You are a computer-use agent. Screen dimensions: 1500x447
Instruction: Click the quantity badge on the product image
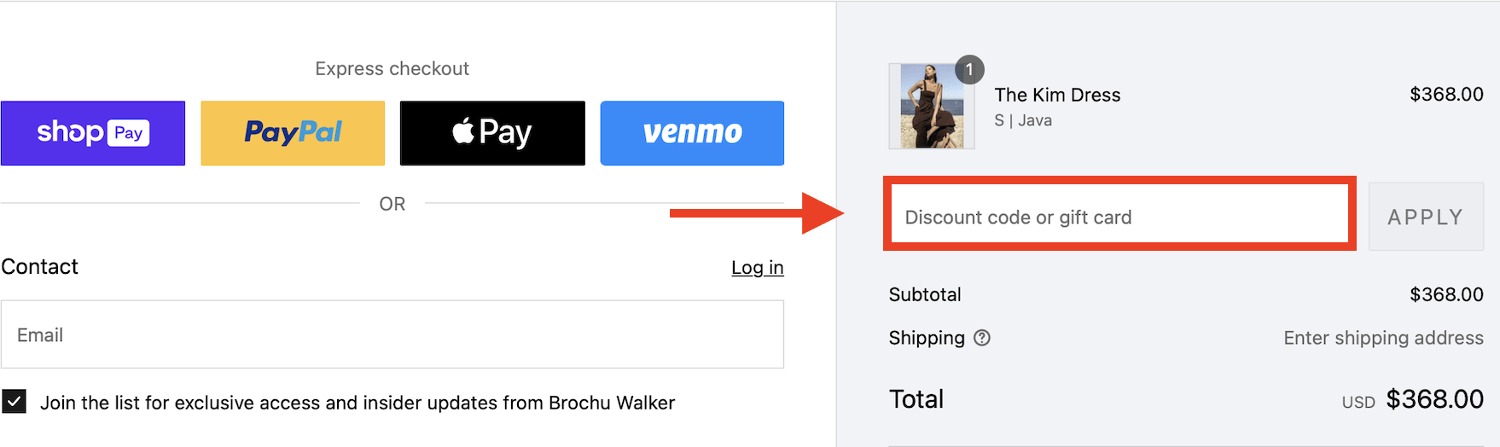(x=969, y=70)
